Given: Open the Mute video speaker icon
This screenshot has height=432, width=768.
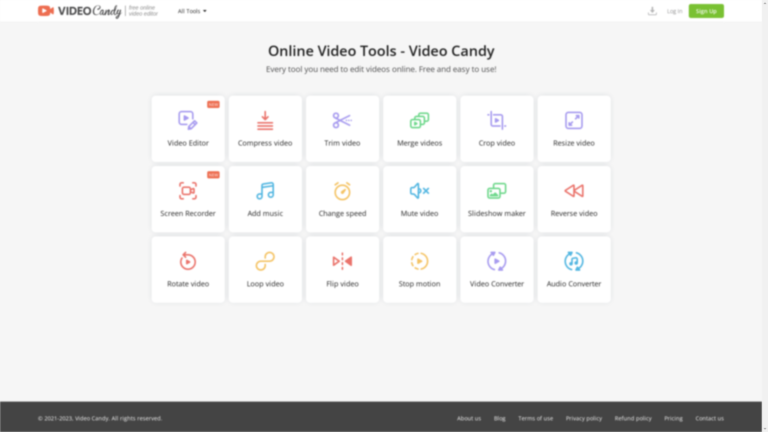Looking at the screenshot, I should click(x=419, y=191).
